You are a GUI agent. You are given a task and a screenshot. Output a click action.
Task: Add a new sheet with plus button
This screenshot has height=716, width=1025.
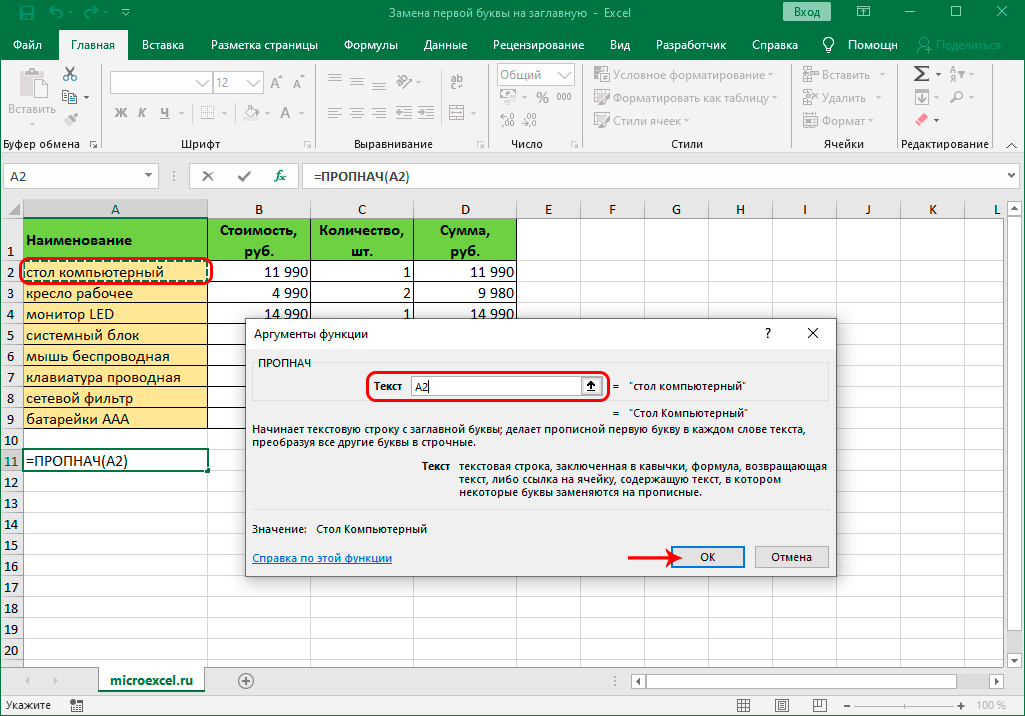click(245, 680)
